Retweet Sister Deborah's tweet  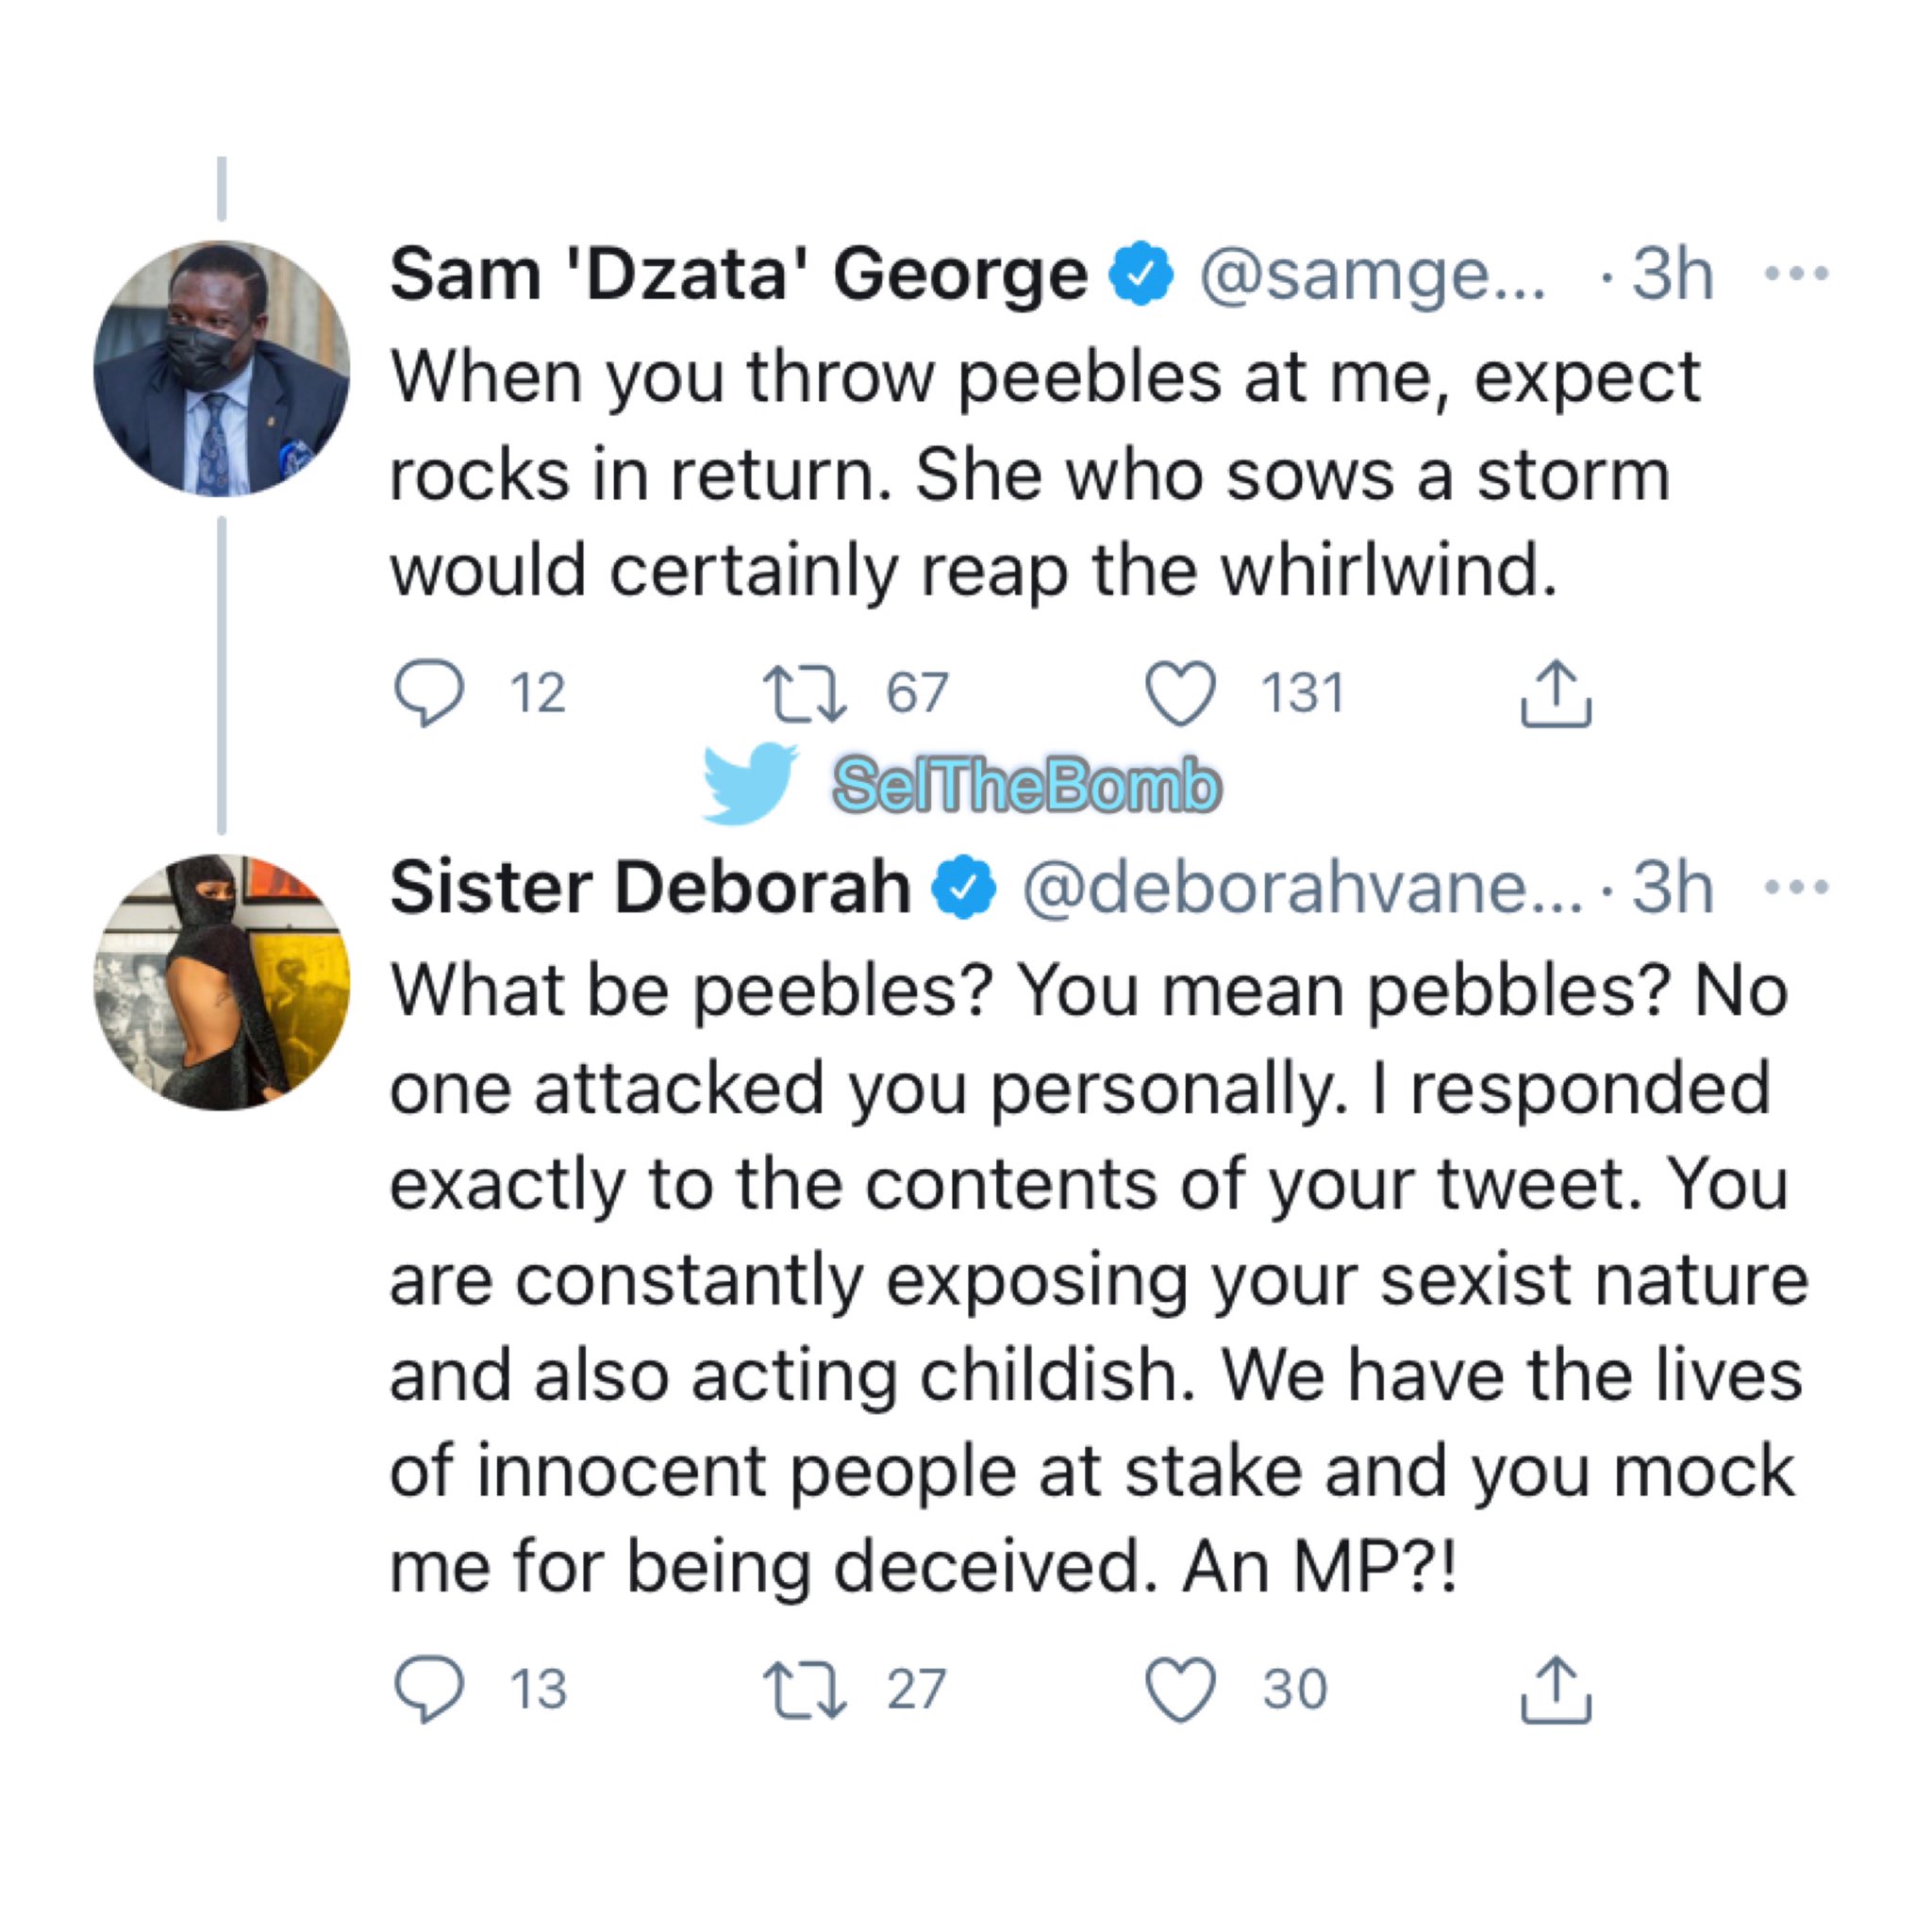[805, 1690]
